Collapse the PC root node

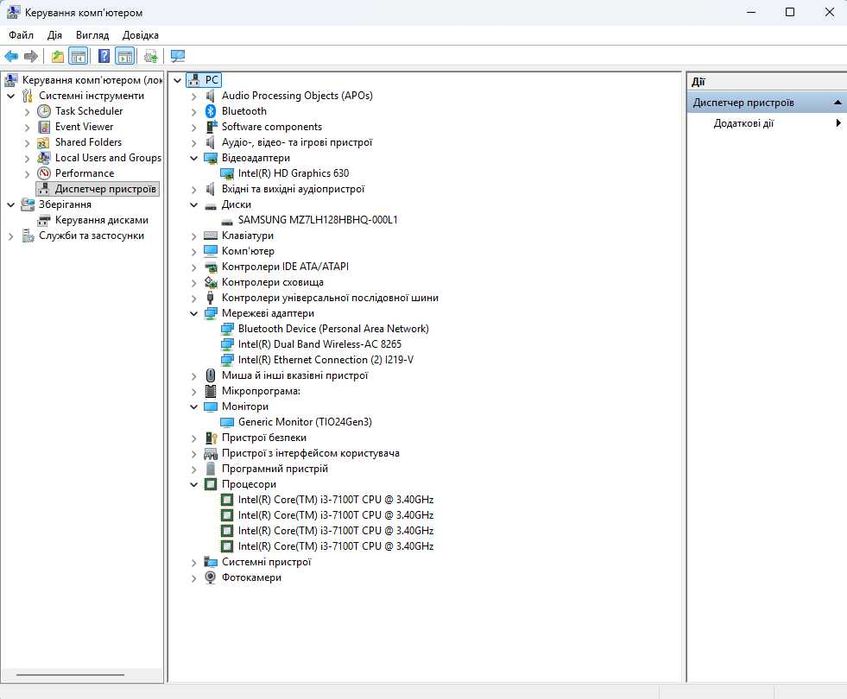(x=177, y=80)
